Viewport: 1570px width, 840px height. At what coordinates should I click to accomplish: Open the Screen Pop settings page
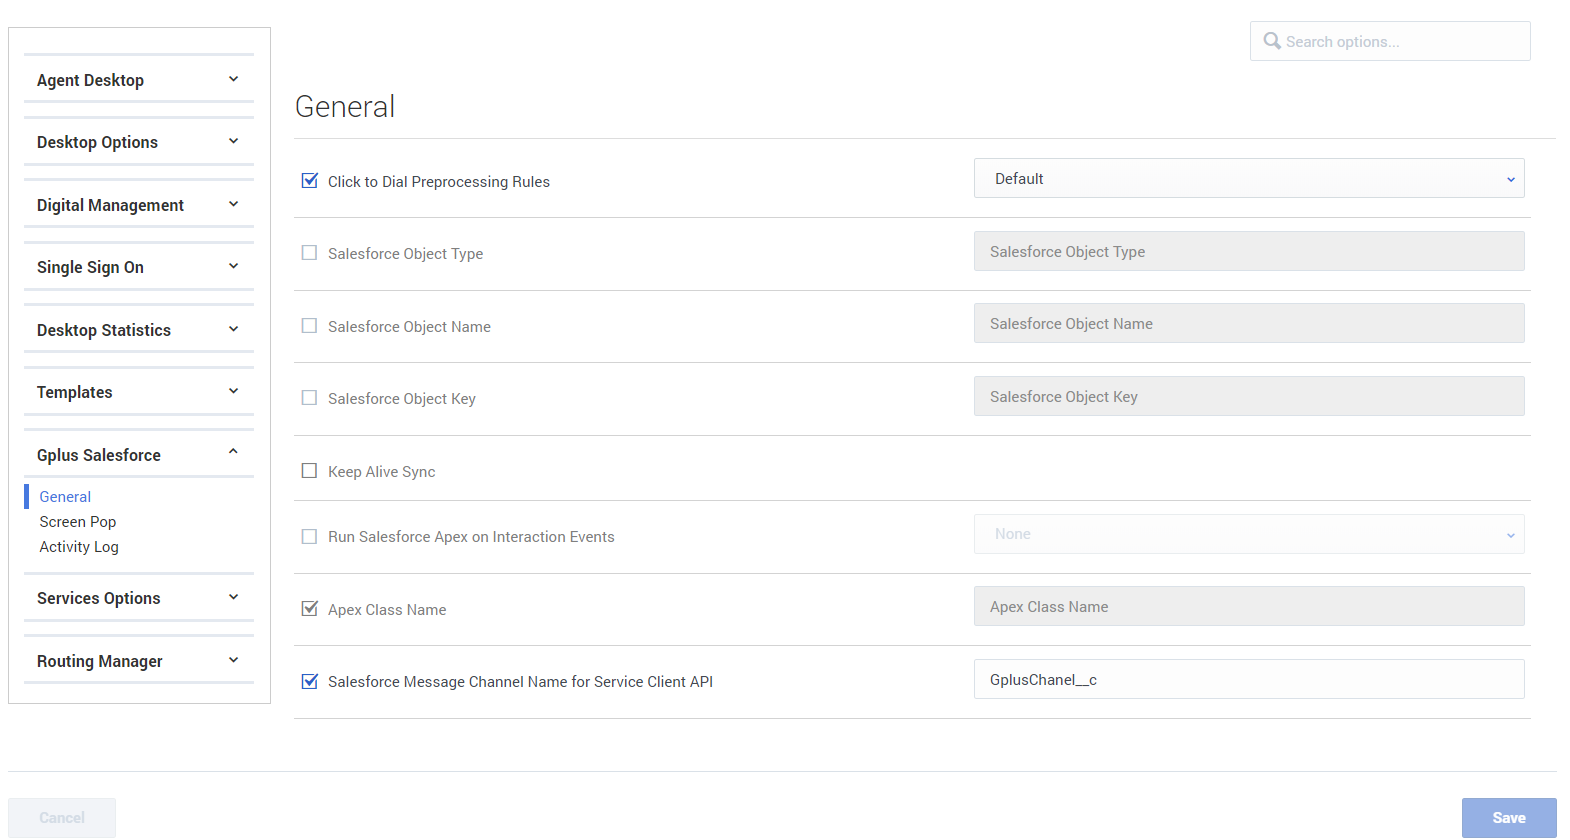(x=78, y=522)
